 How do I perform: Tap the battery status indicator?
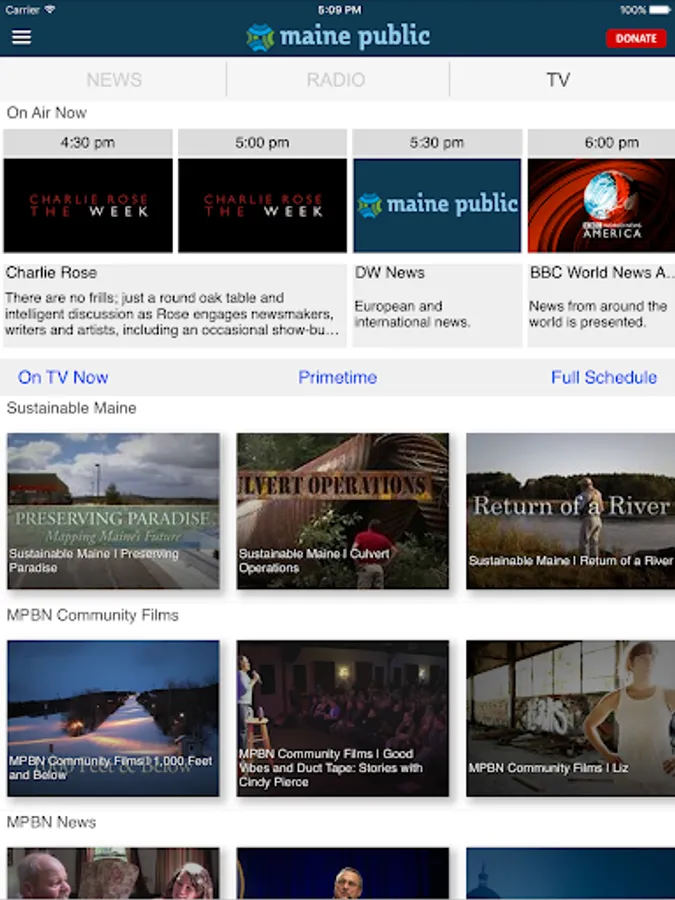pyautogui.click(x=660, y=10)
